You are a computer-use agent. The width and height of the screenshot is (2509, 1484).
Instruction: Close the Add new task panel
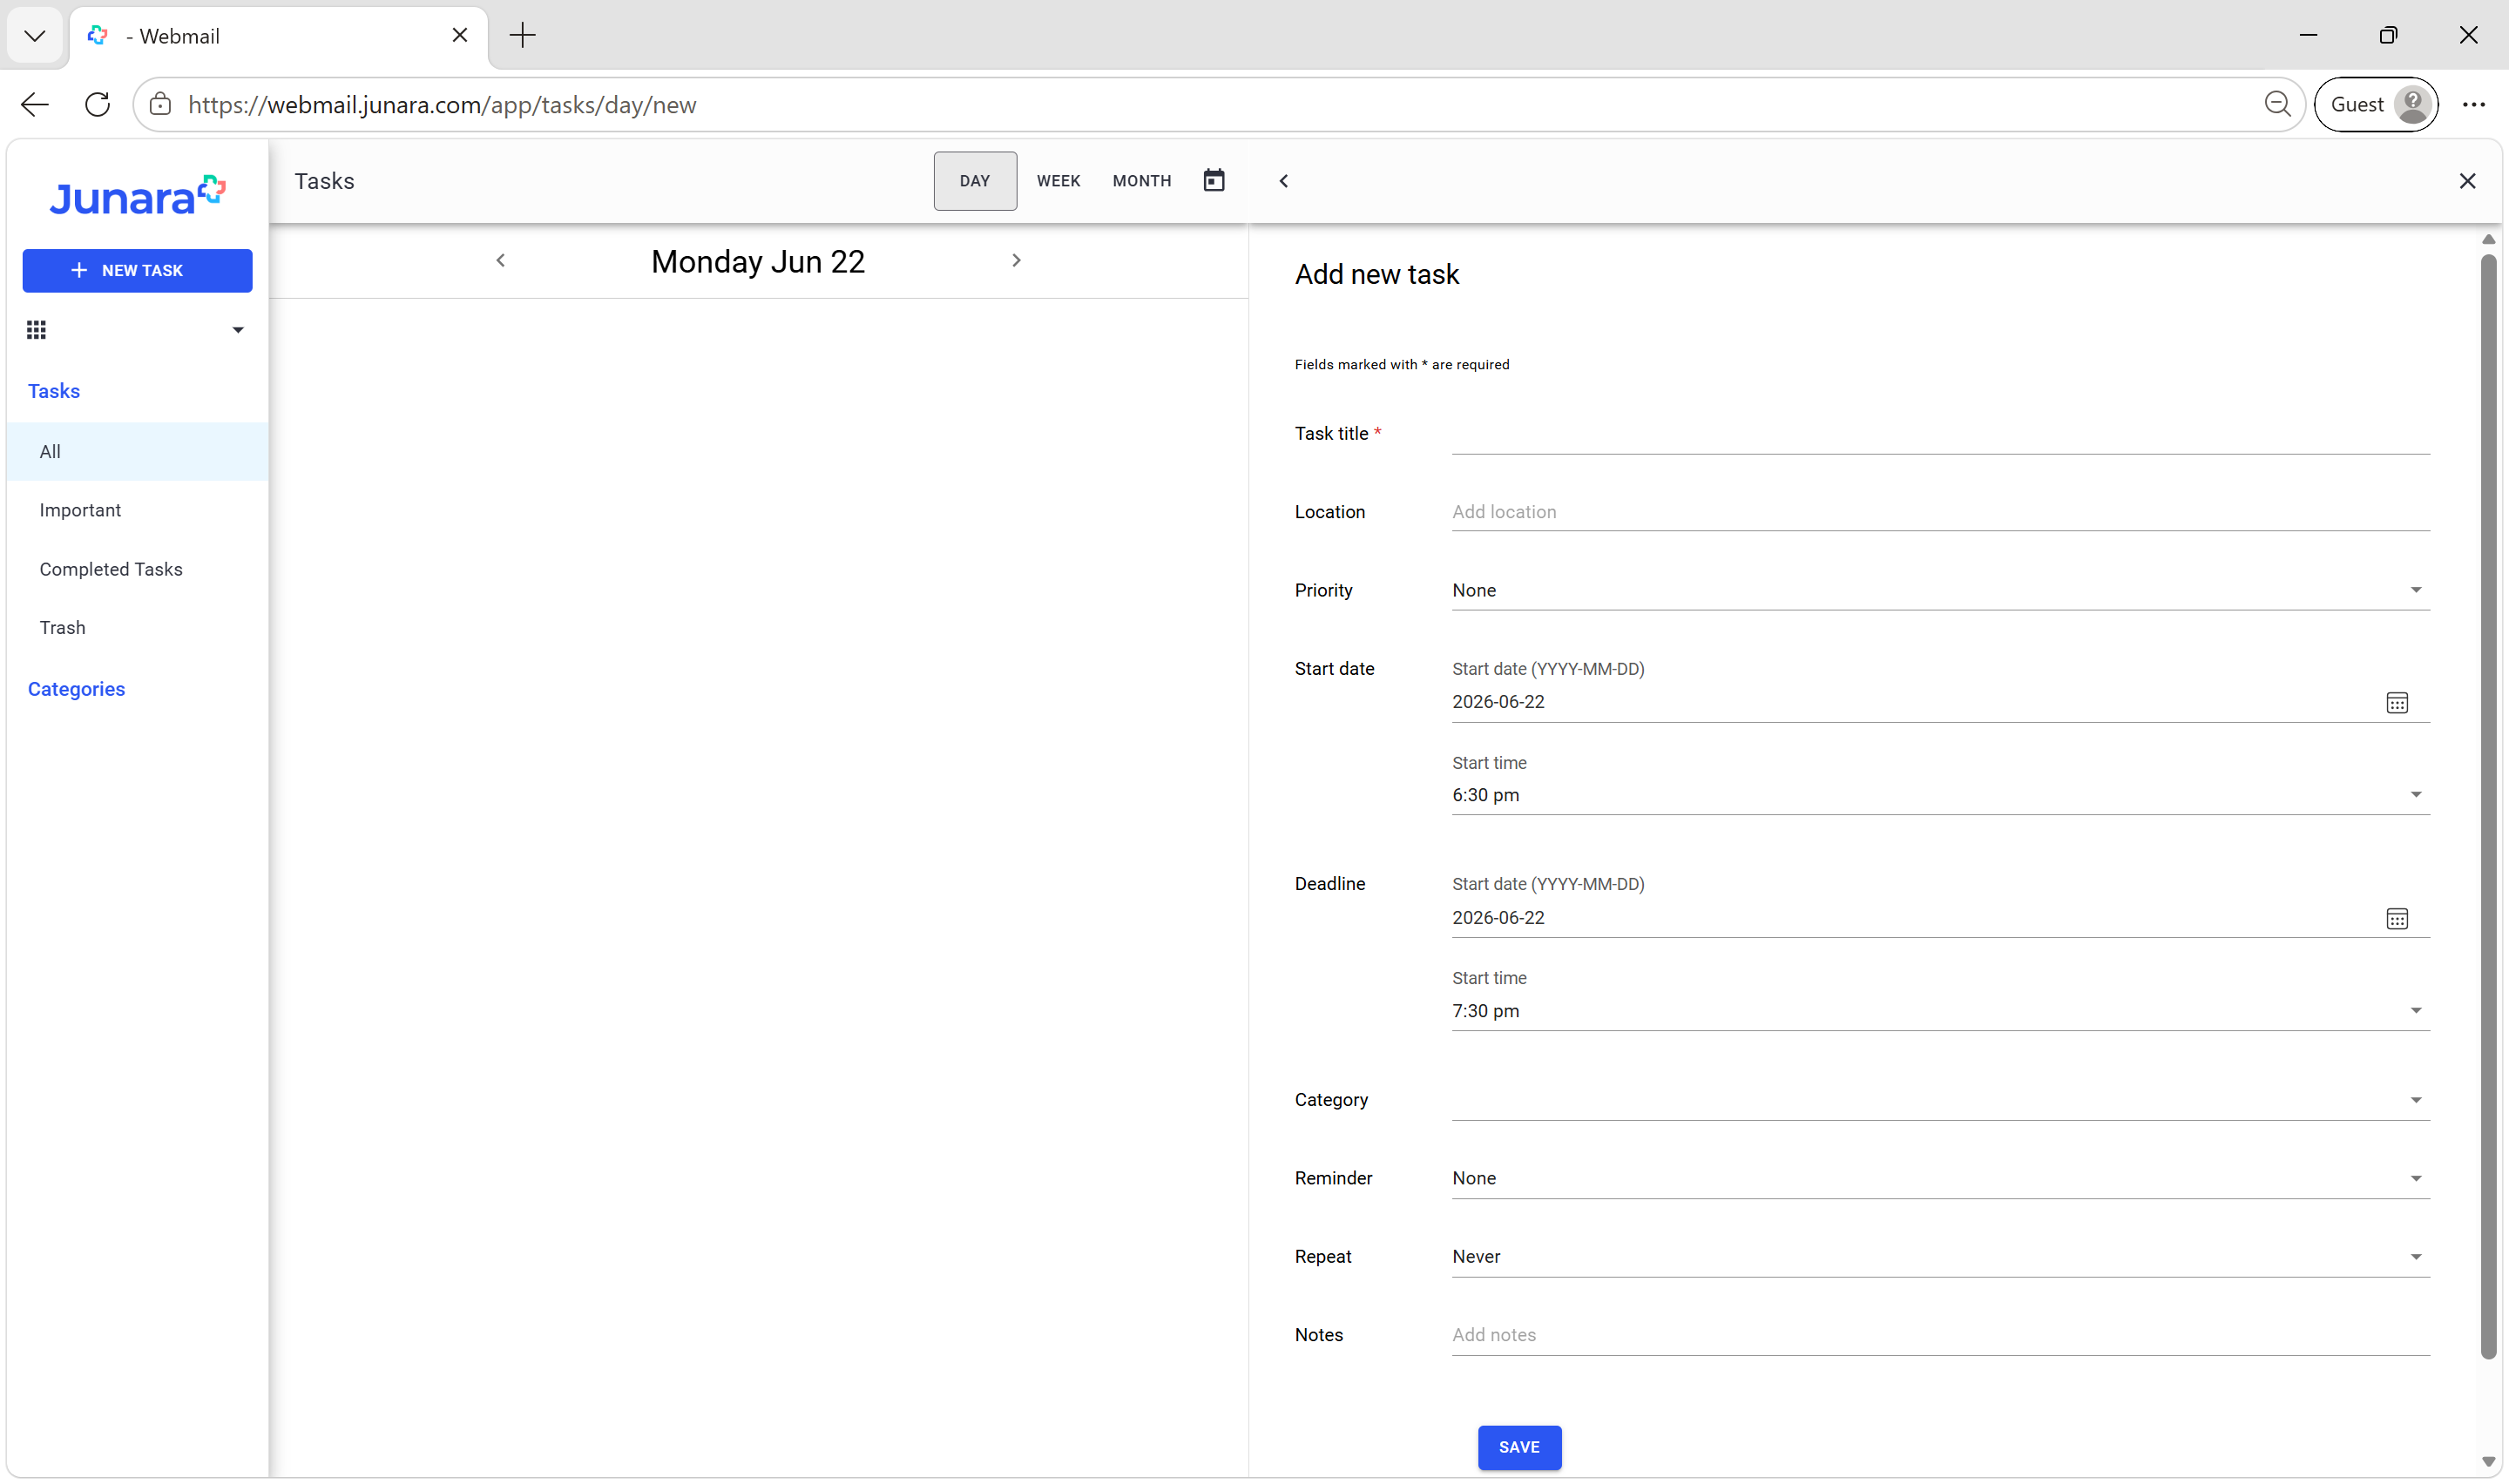coord(2467,181)
